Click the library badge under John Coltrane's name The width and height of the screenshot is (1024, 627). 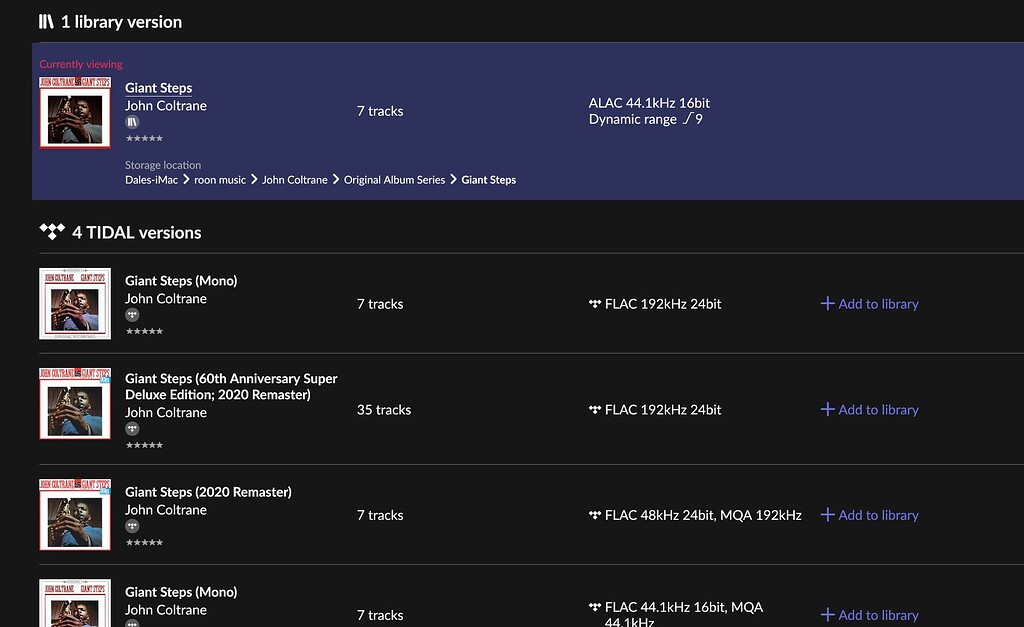[x=131, y=122]
